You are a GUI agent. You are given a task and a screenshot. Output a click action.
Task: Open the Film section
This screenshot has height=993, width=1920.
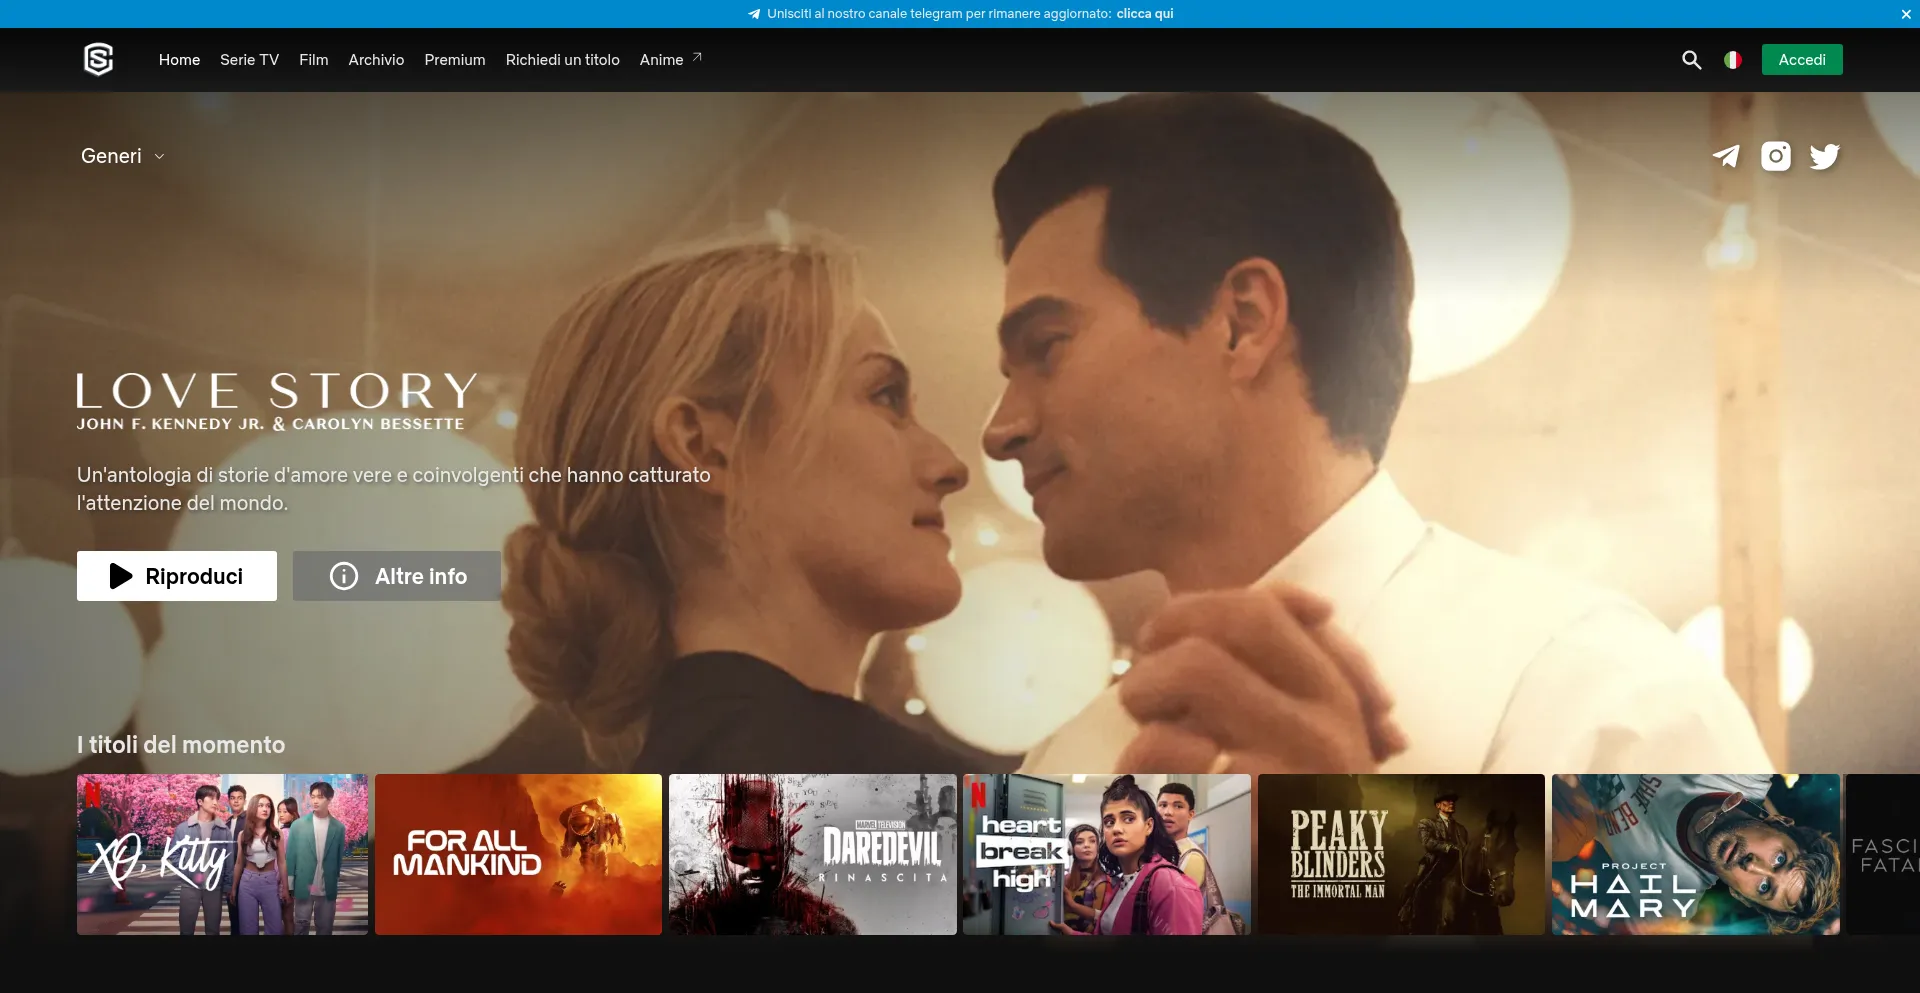[x=313, y=60]
